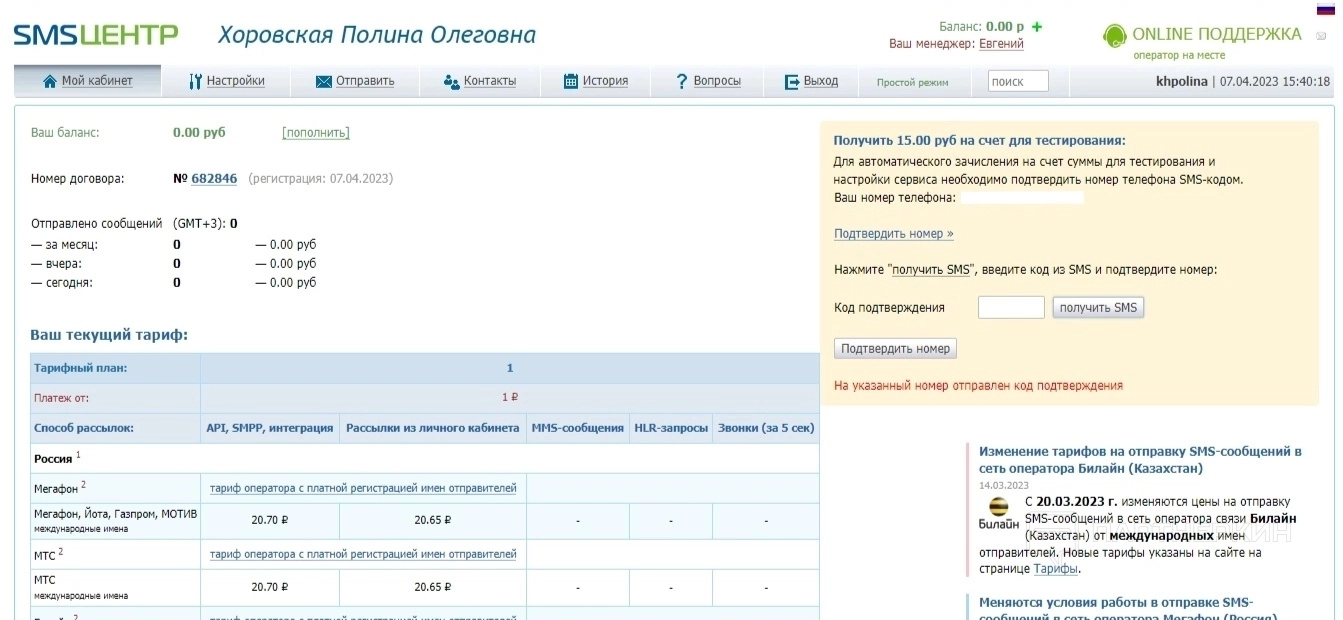Click the Билайн logo in the news item
This screenshot has height=620, width=1343.
point(998,513)
